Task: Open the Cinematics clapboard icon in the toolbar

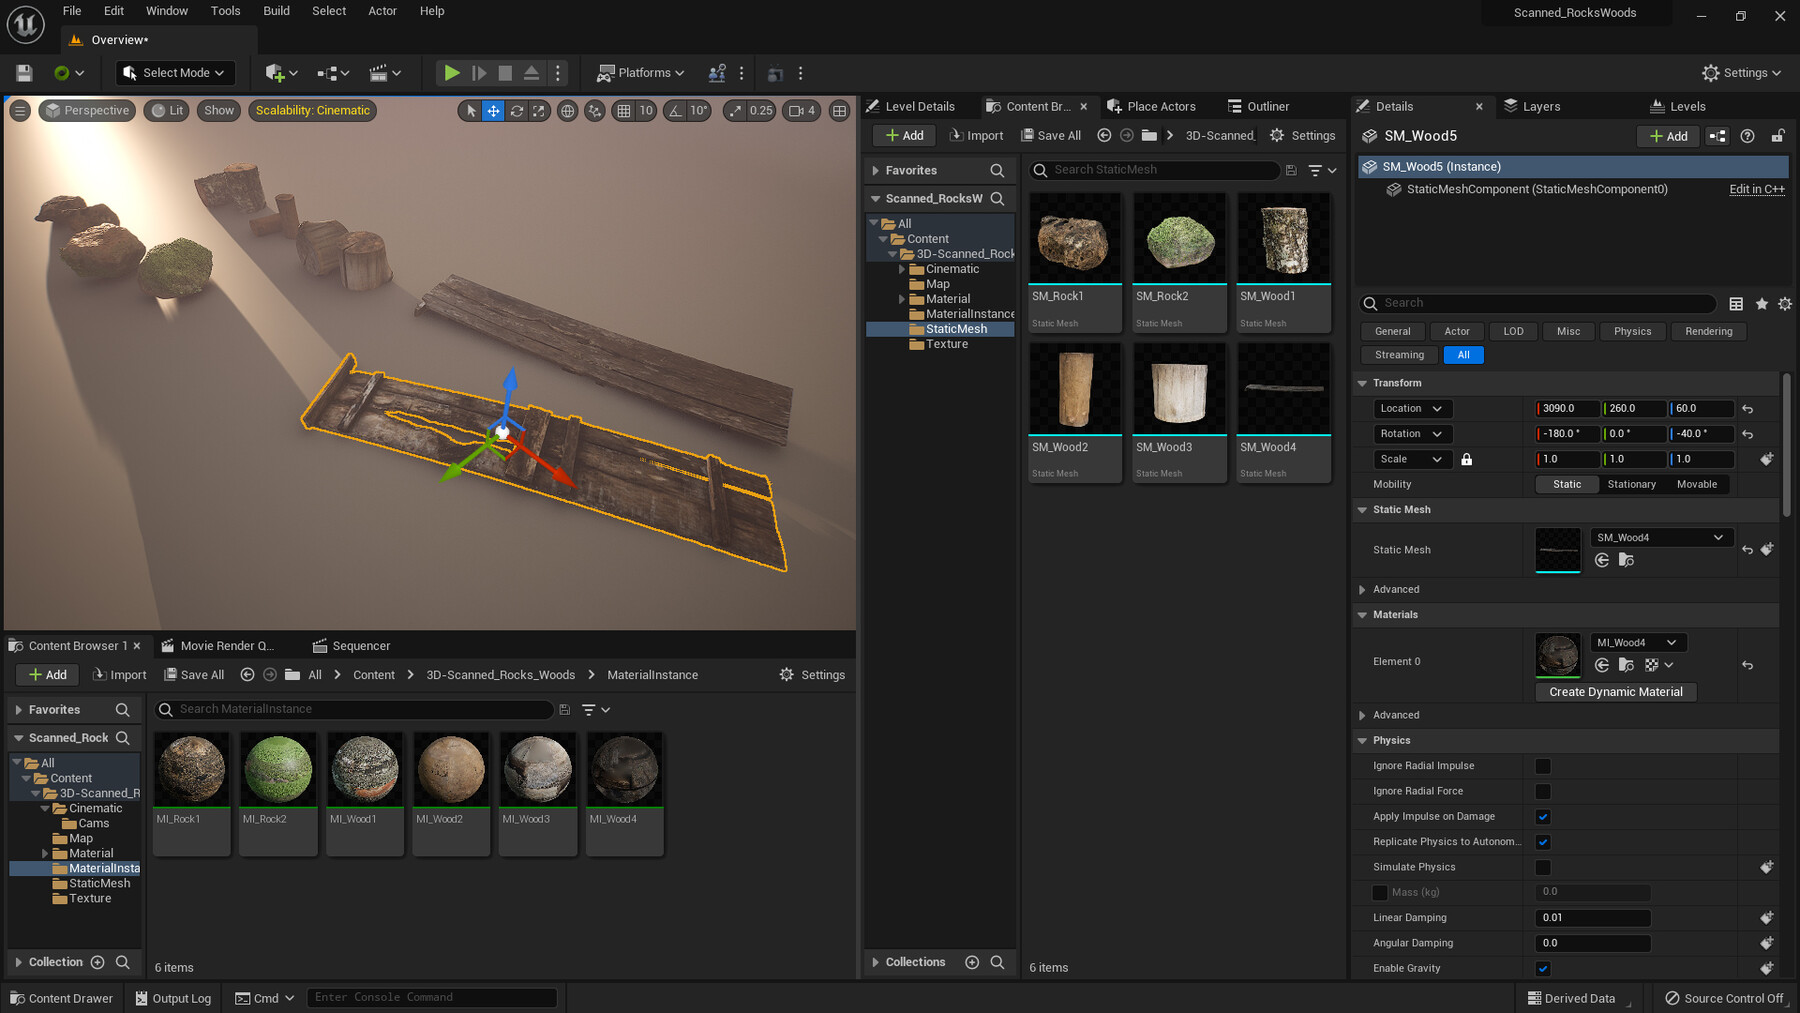Action: tap(380, 72)
